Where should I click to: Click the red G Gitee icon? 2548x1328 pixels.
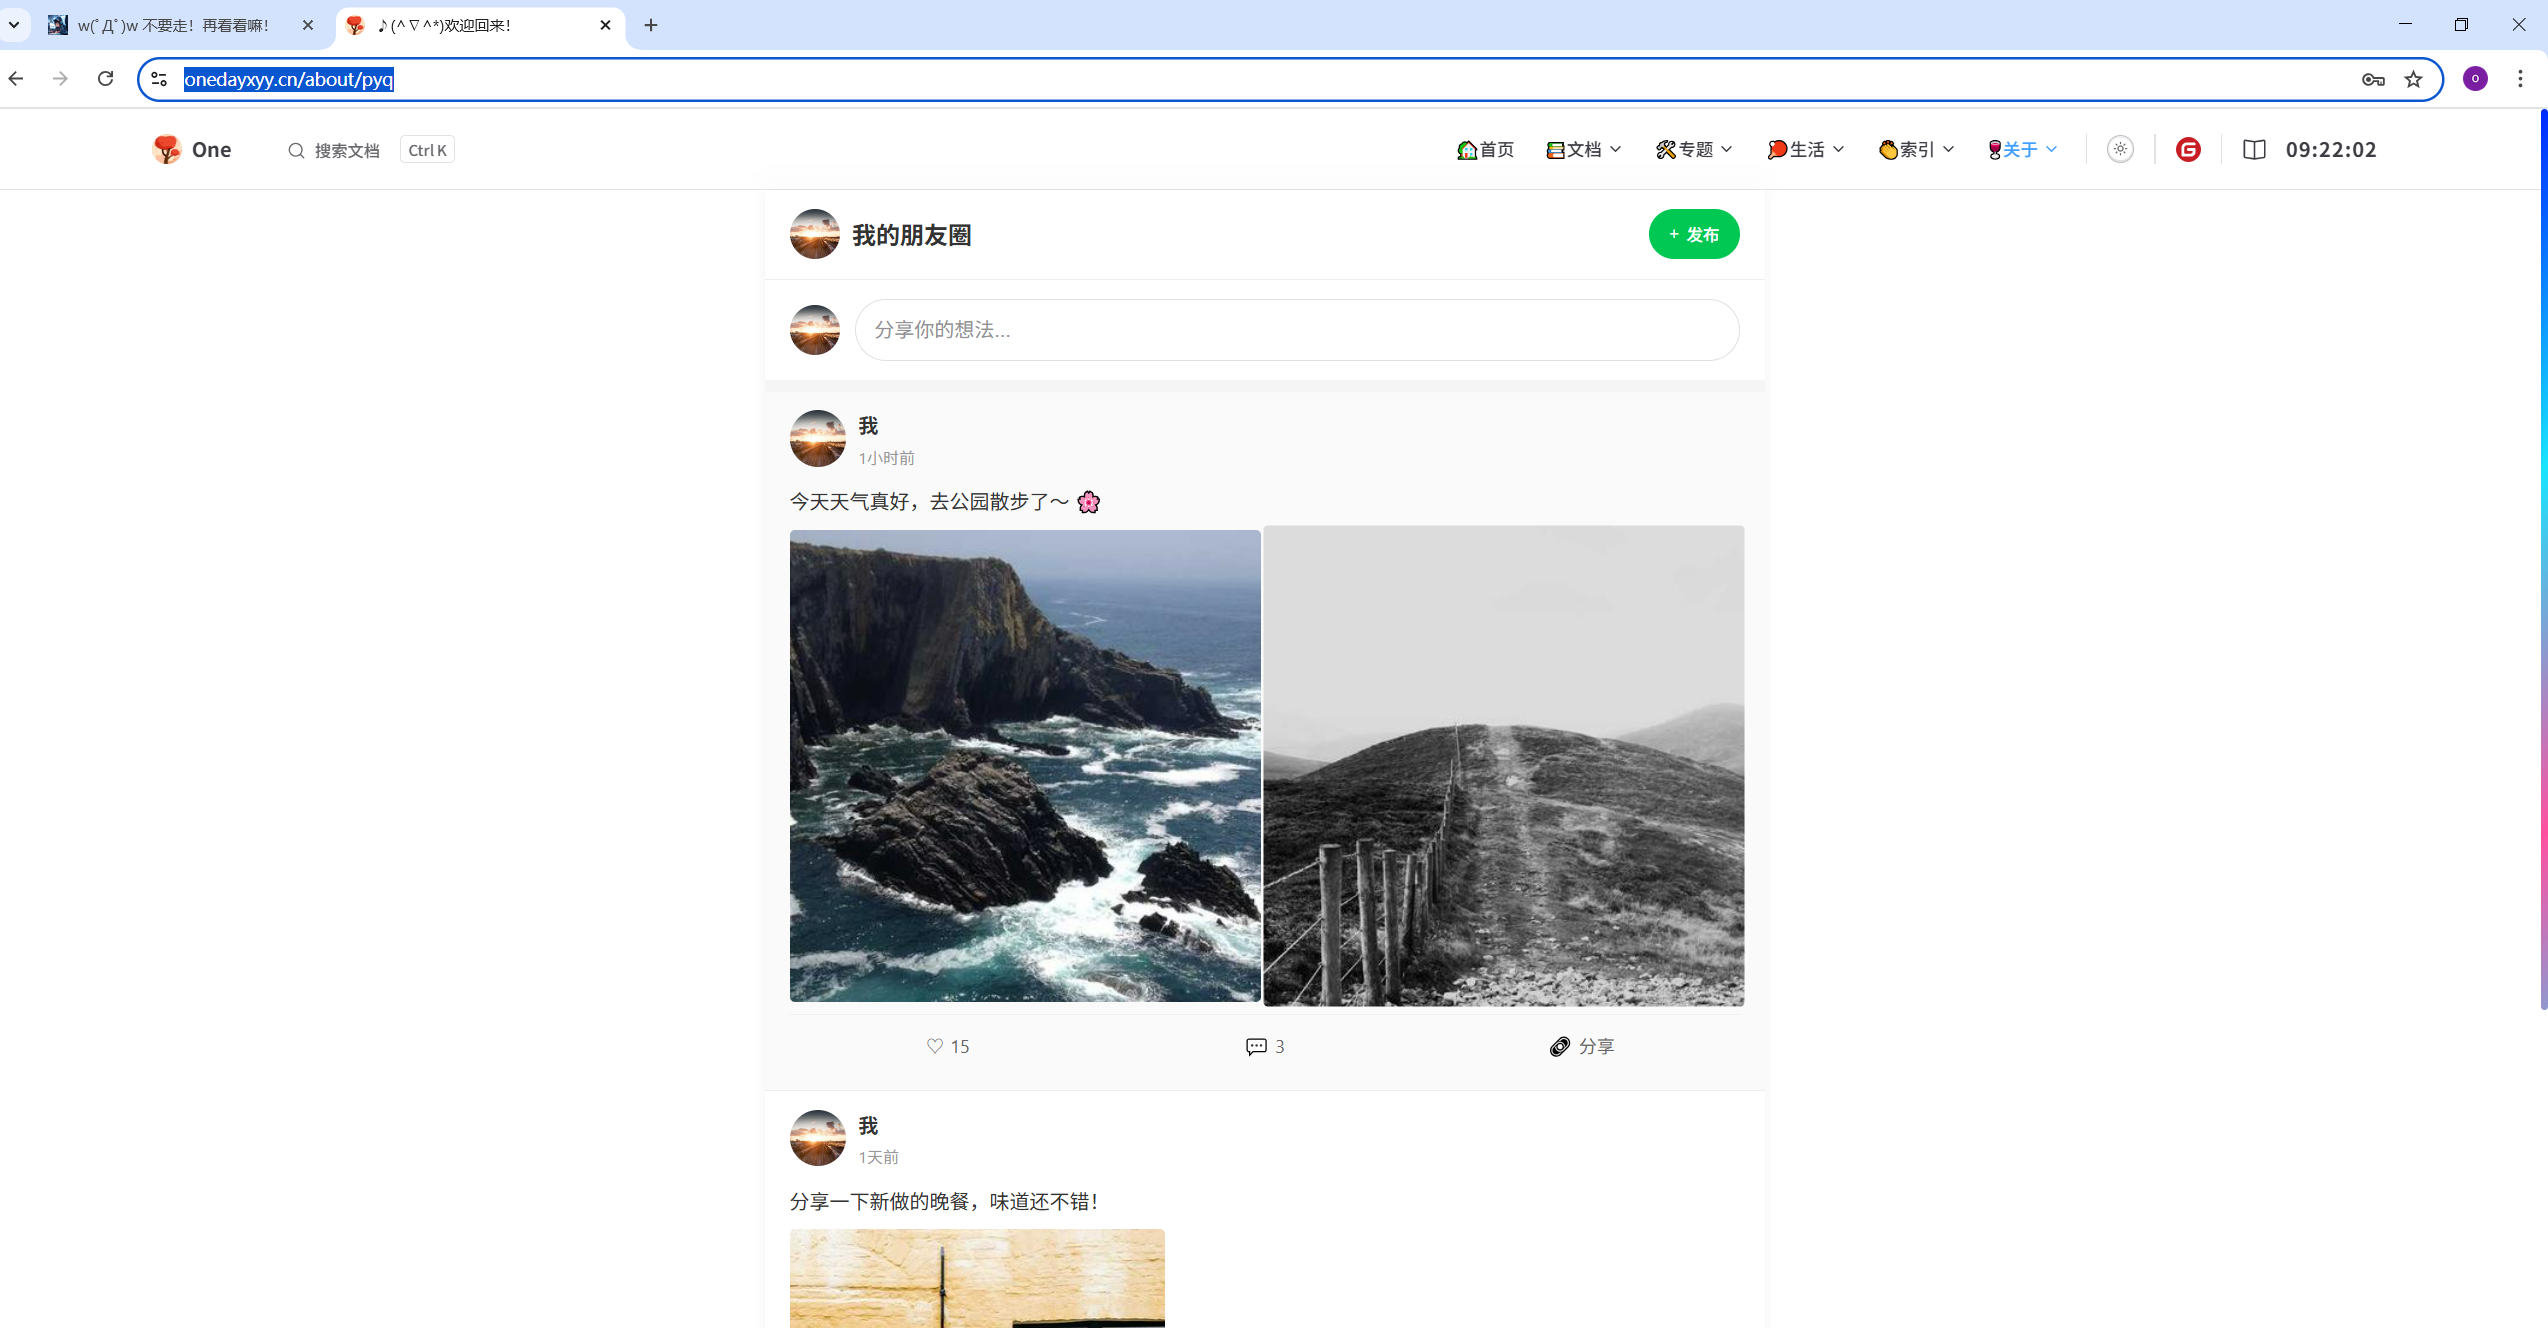pos(2188,150)
